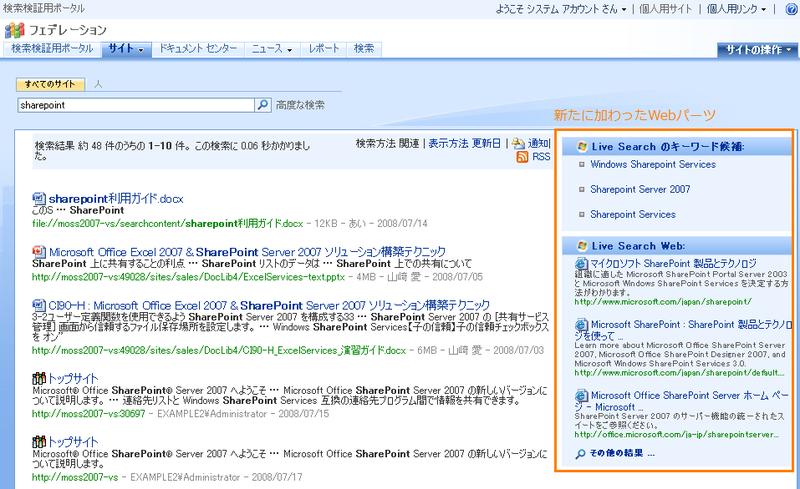Click その他の結果 more results link
Screen dimensions: 800x489
622,454
